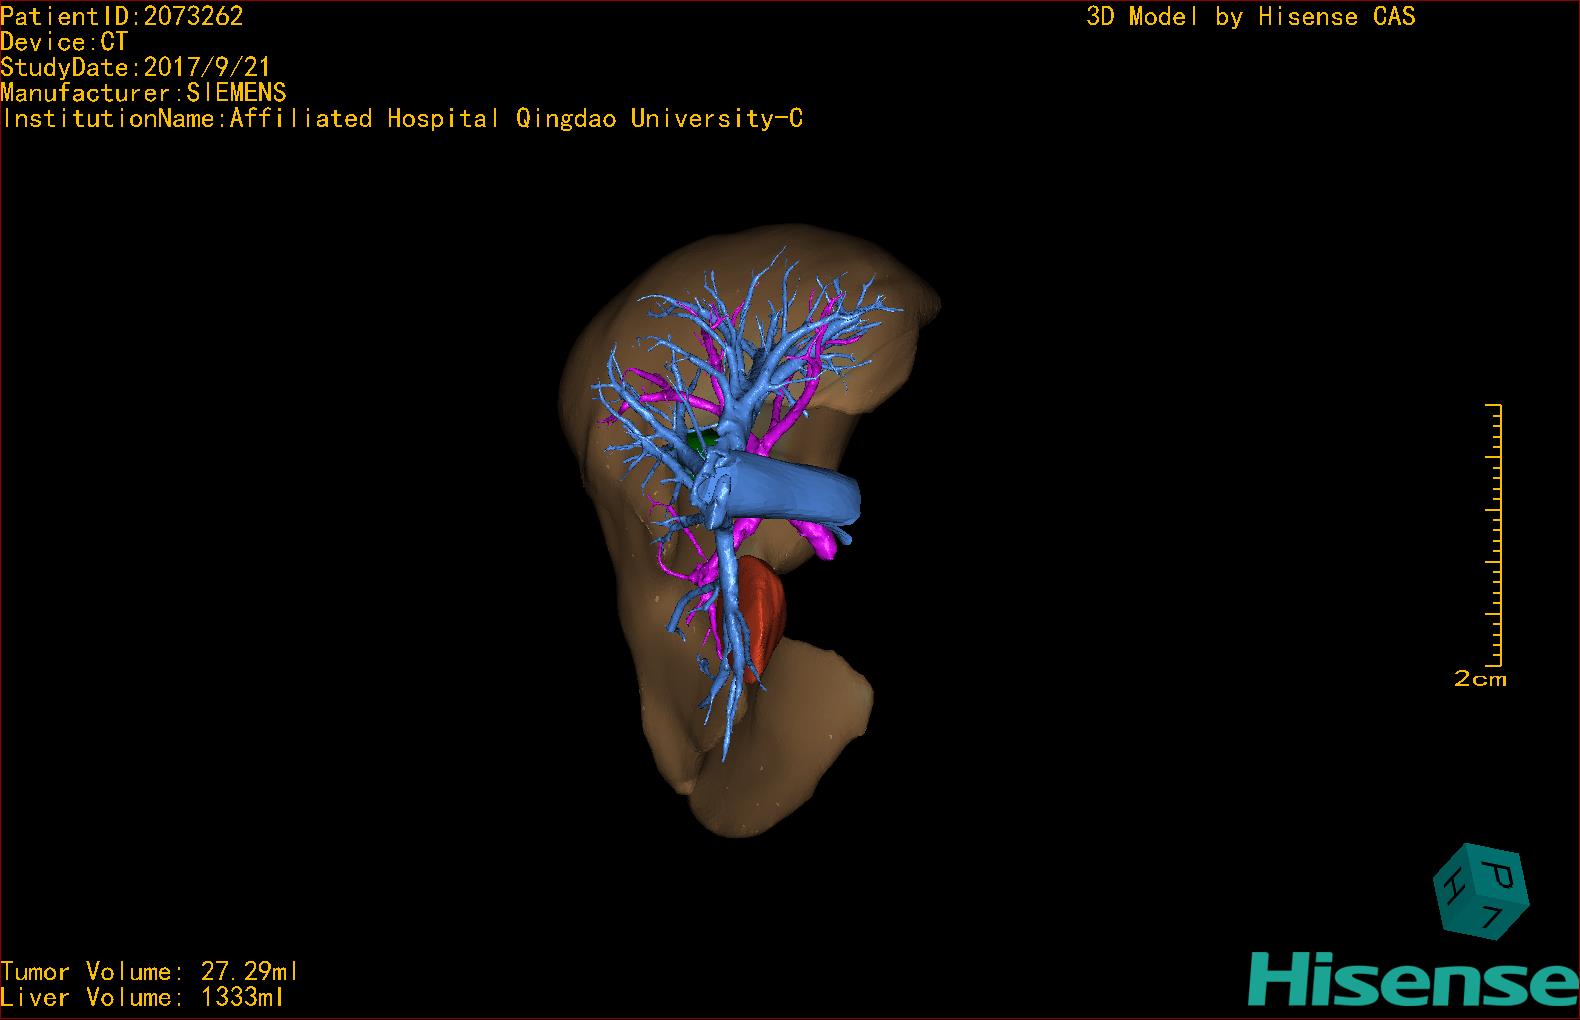Select the "Manufacturer:SIEMENS" text
1580x1020 pixels.
coord(143,93)
